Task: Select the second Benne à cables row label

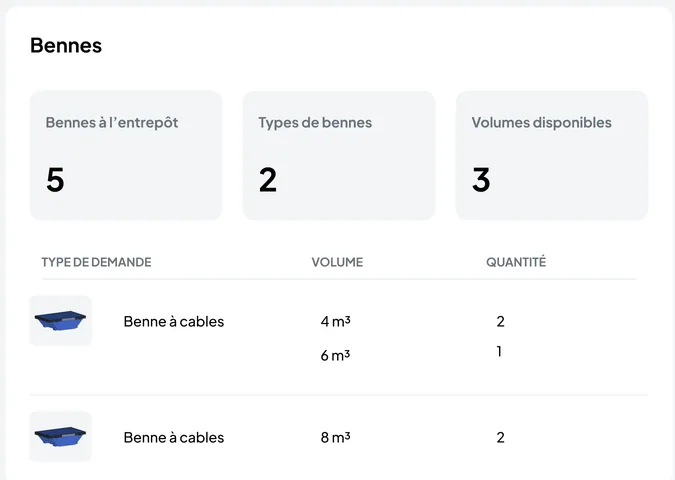Action: click(x=173, y=437)
